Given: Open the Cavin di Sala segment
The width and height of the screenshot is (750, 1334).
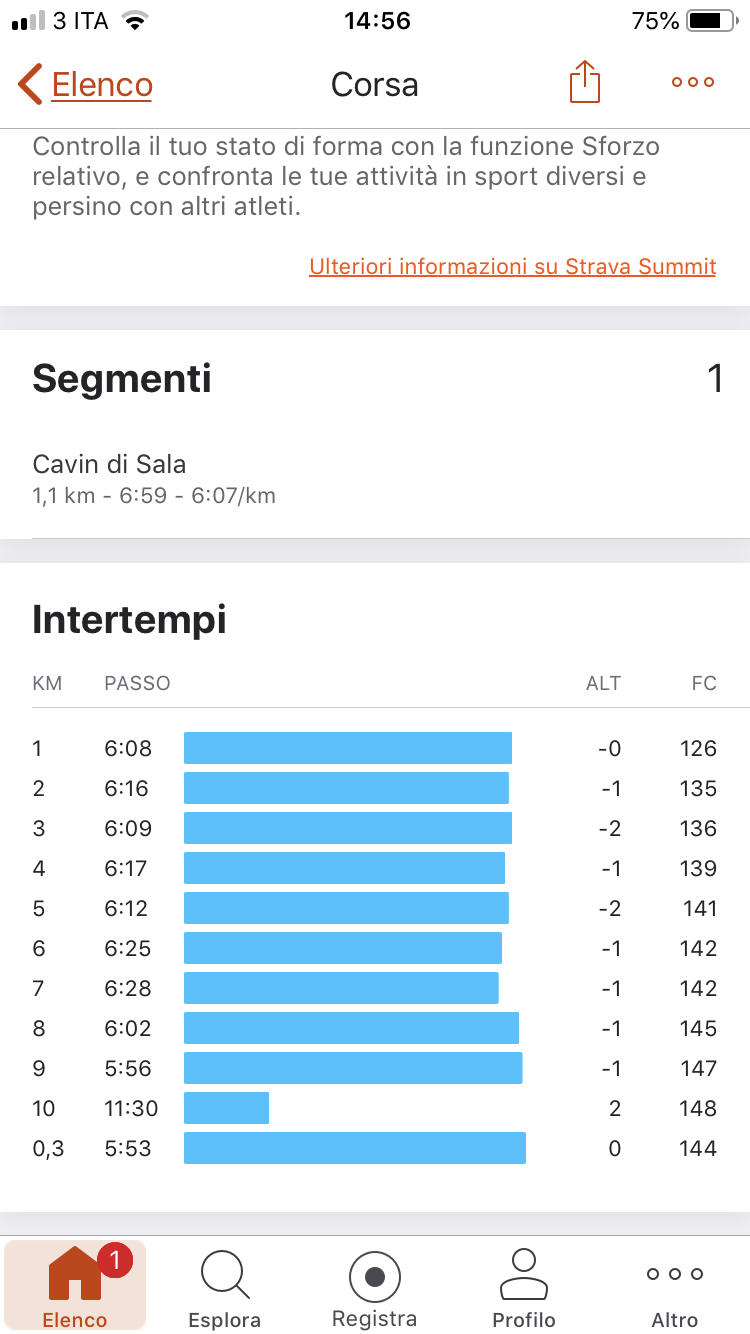Looking at the screenshot, I should (375, 478).
